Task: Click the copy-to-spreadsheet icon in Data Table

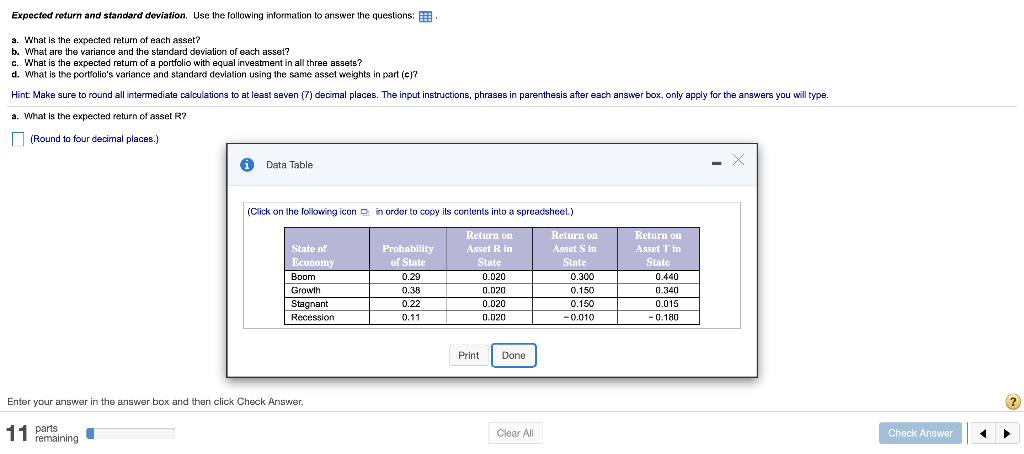Action: coord(365,212)
